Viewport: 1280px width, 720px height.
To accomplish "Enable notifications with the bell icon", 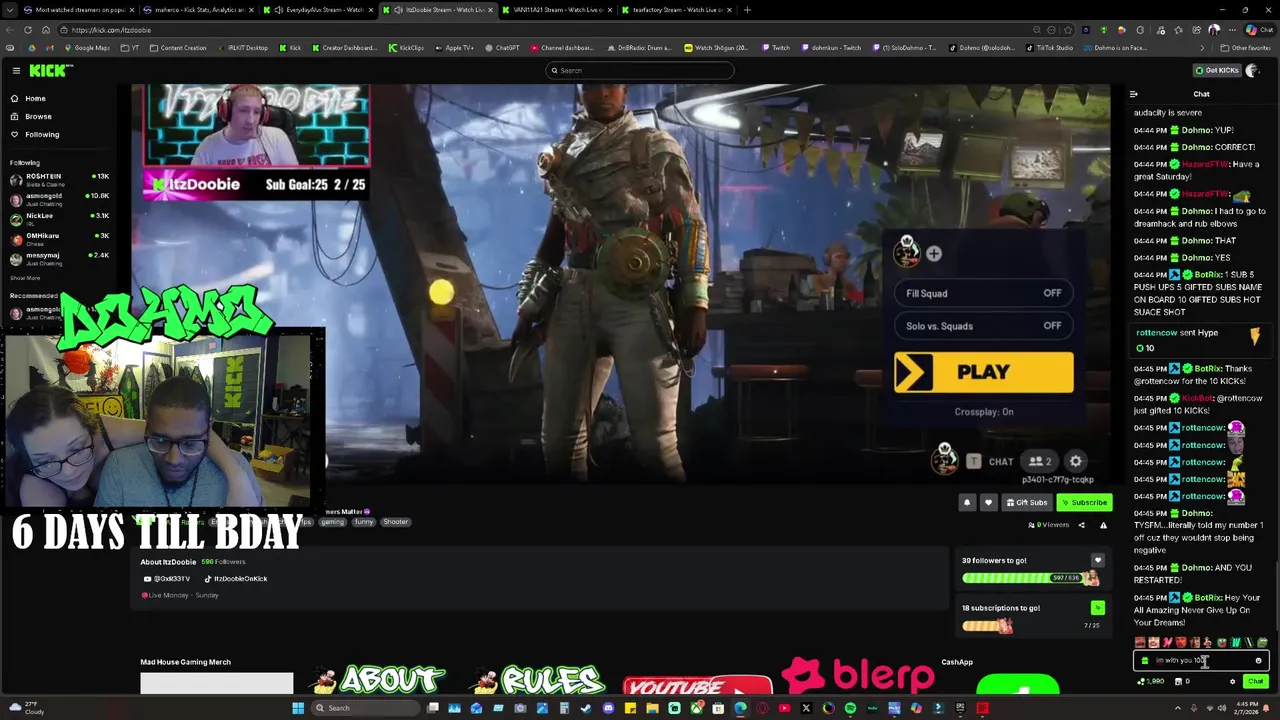I will tap(967, 502).
